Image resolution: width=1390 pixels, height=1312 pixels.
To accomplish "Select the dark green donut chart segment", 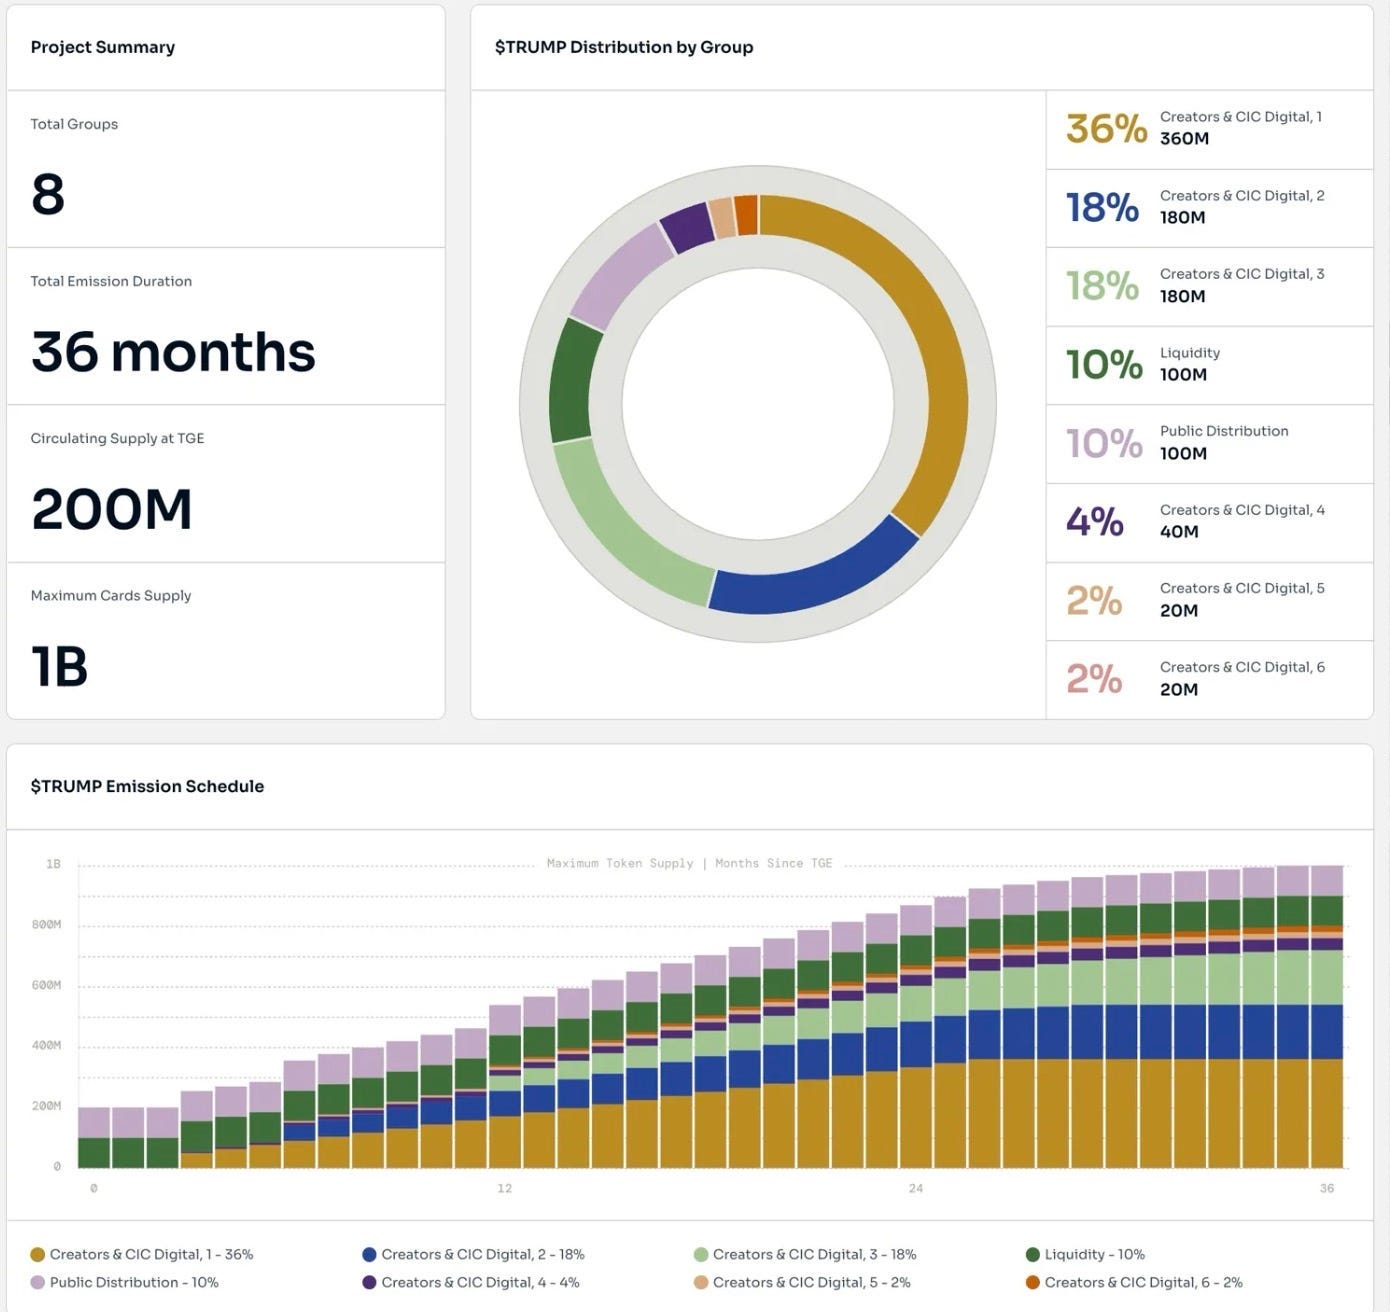I will point(573,380).
